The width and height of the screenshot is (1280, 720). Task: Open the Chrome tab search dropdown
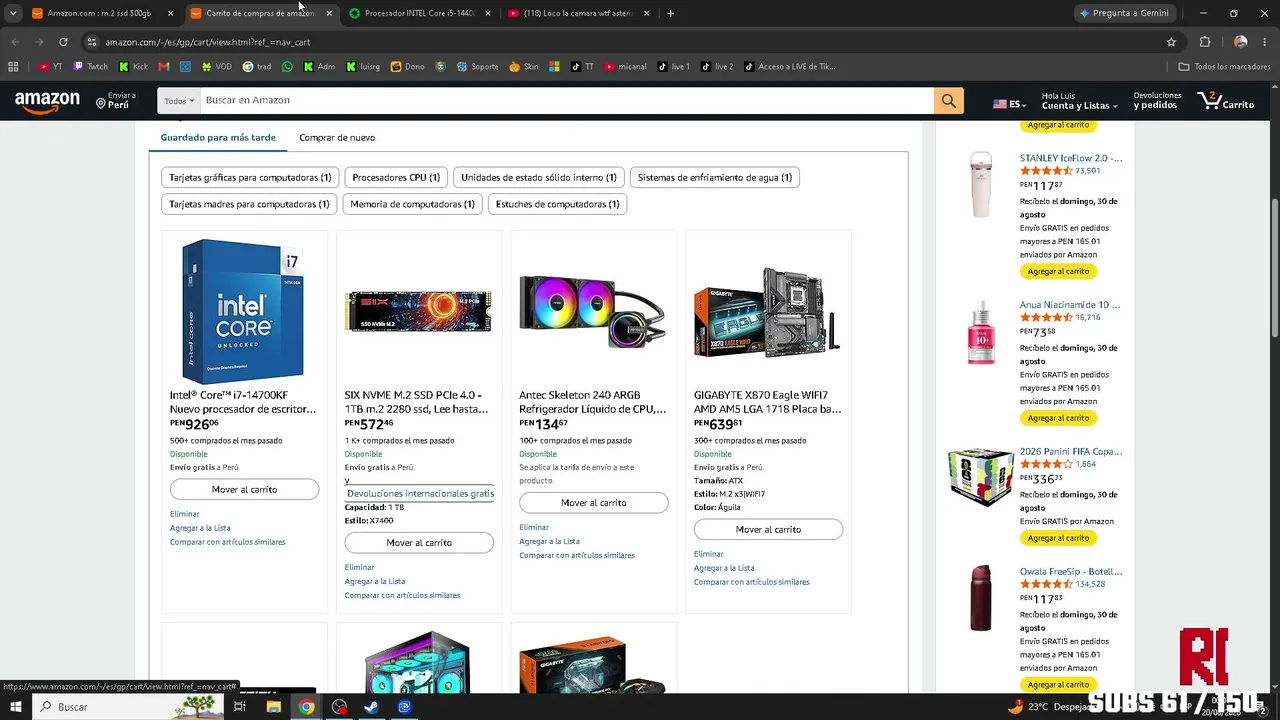click(x=13, y=13)
